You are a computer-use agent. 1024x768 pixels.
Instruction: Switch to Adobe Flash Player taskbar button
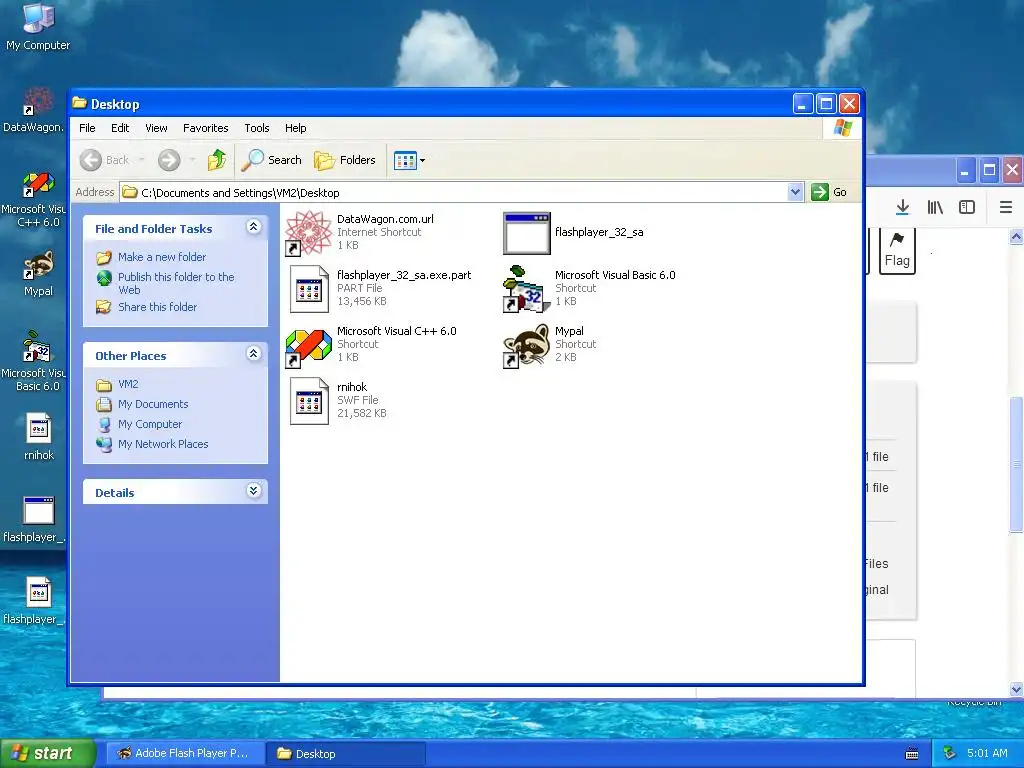tap(184, 754)
